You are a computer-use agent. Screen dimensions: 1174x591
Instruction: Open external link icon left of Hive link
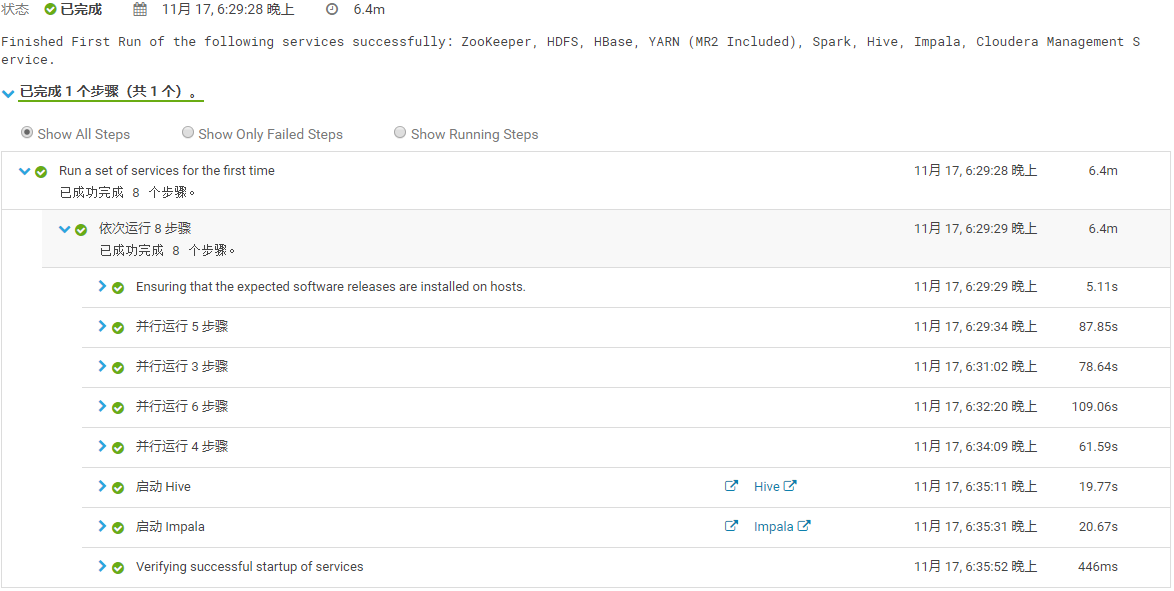click(x=732, y=485)
